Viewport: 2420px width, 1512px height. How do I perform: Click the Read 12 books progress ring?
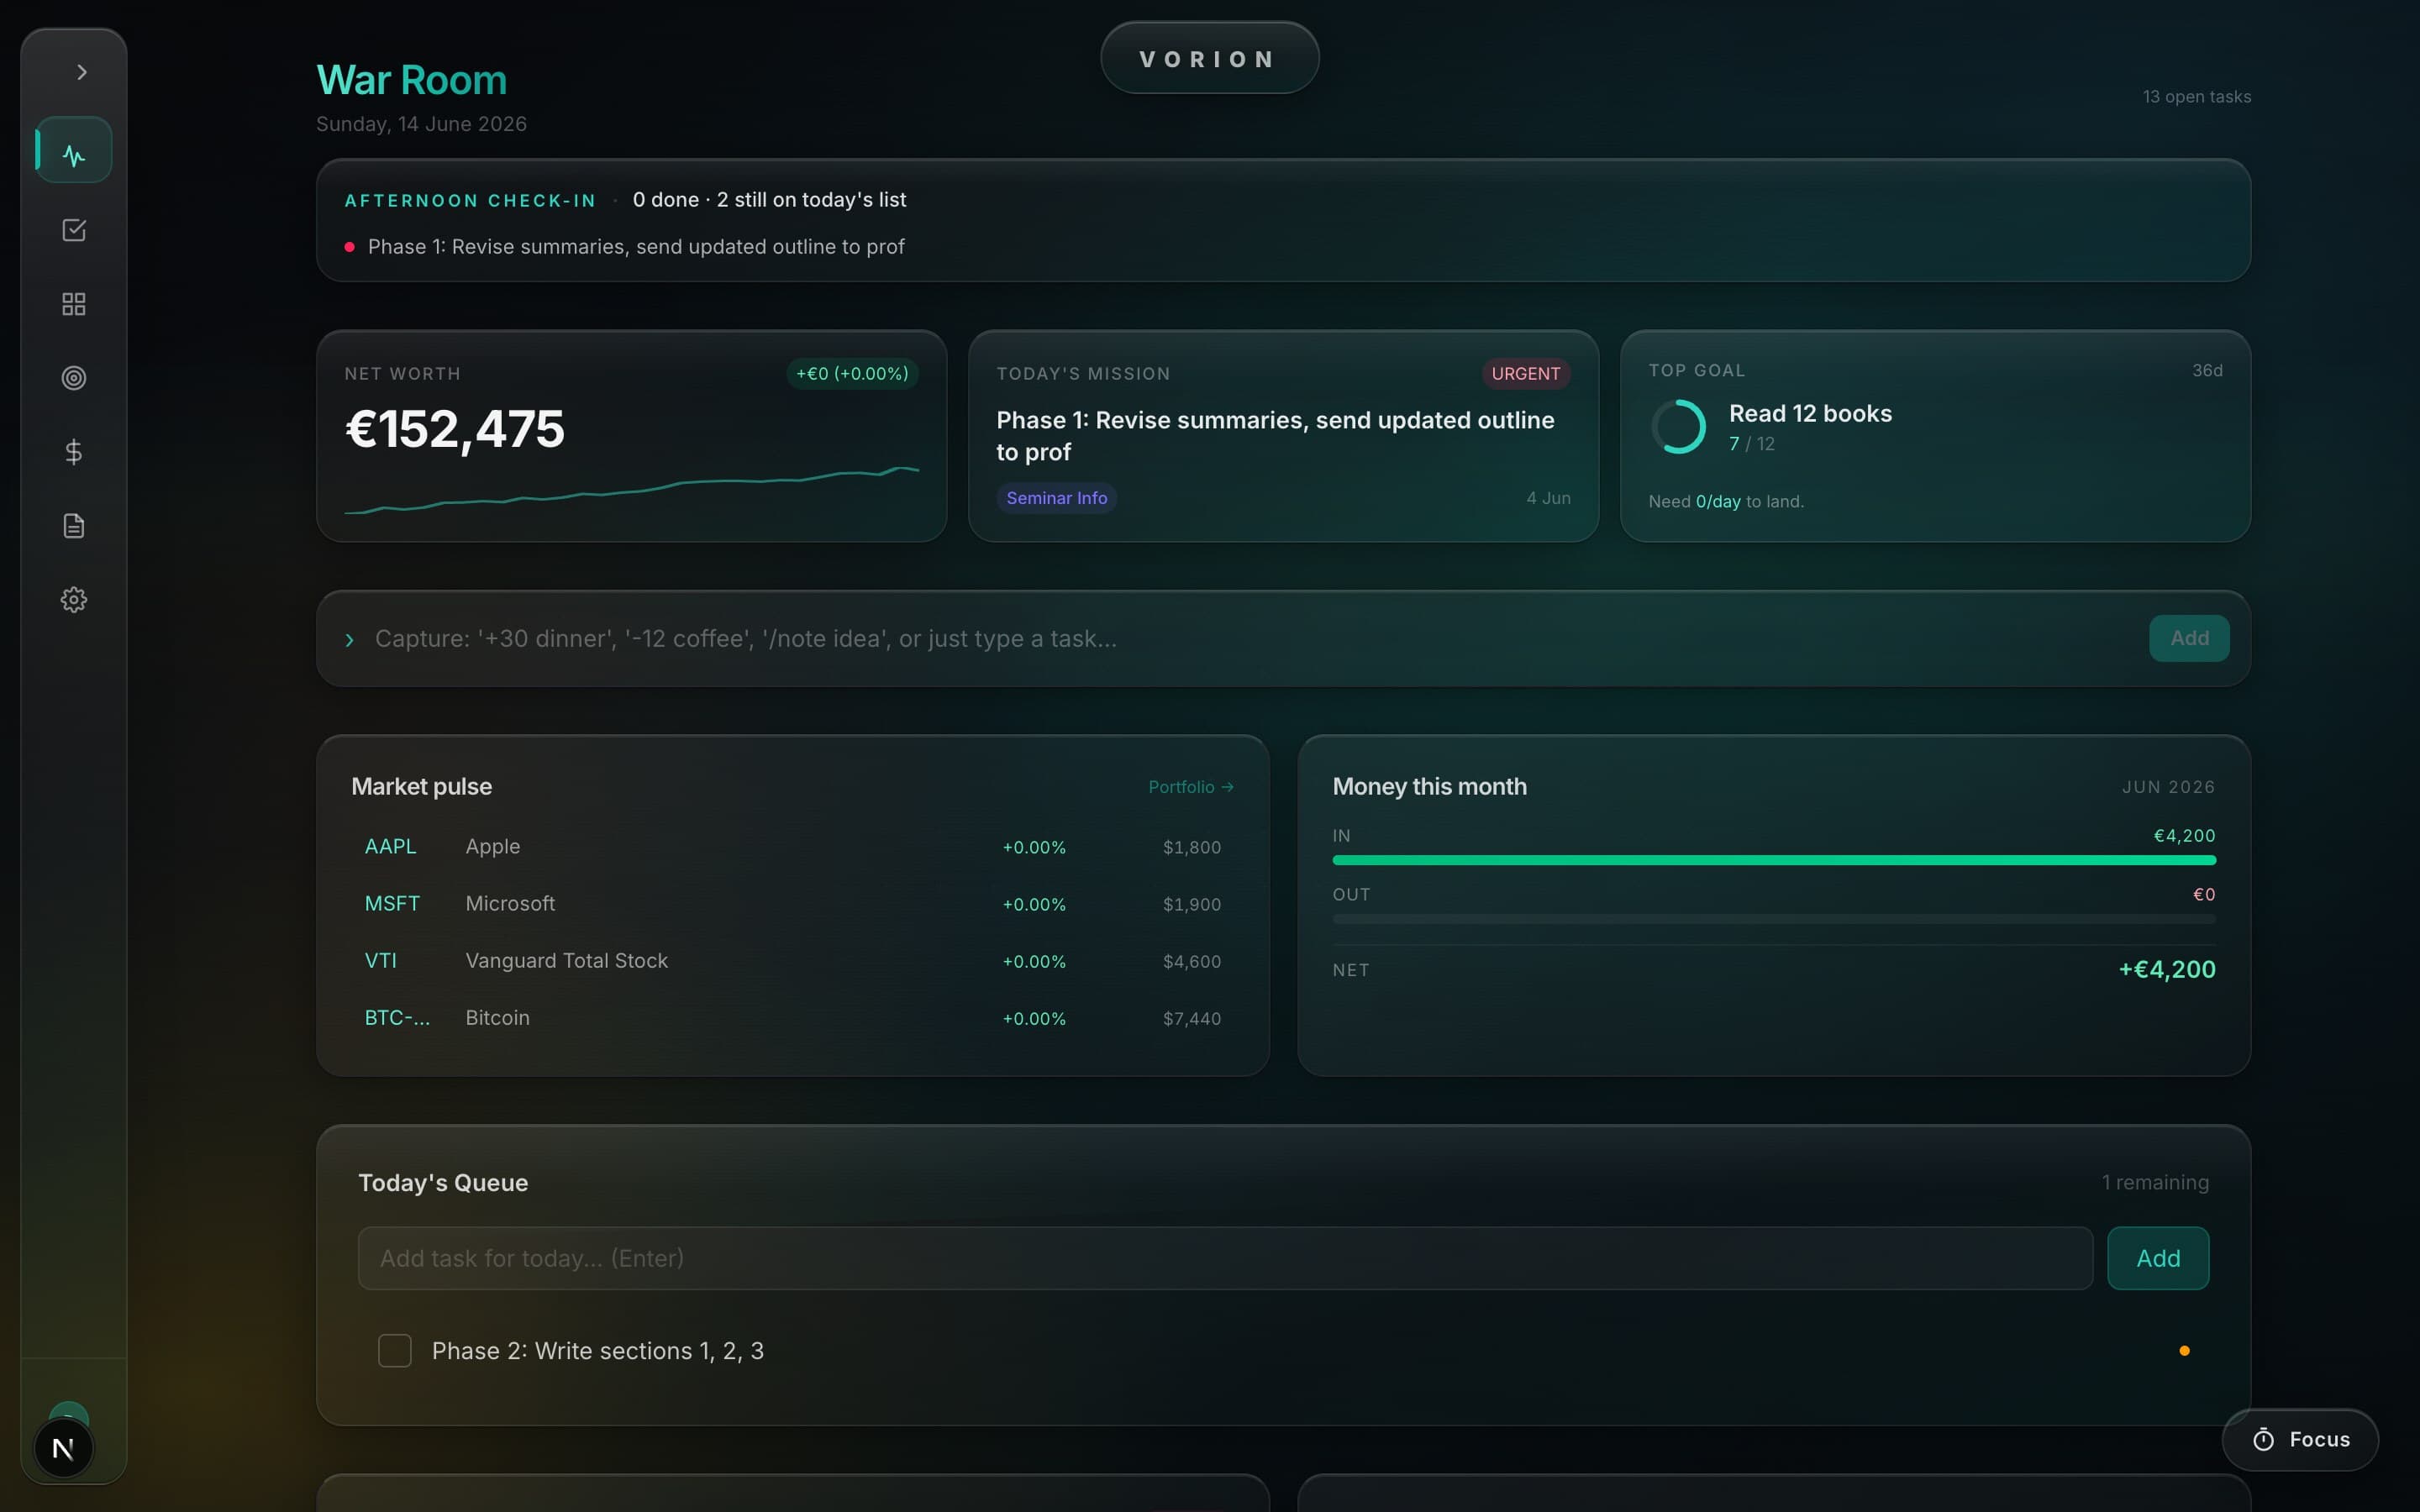1679,427
